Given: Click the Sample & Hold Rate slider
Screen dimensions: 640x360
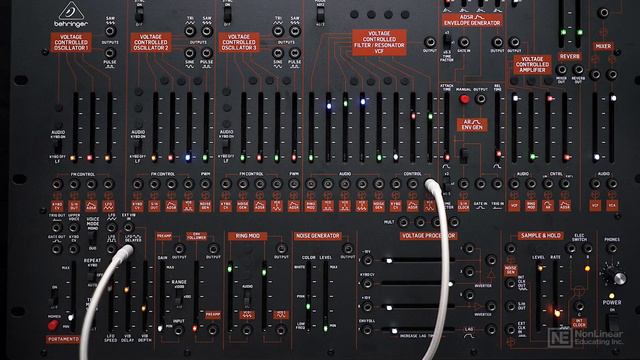Looking at the screenshot, I should tap(556, 297).
